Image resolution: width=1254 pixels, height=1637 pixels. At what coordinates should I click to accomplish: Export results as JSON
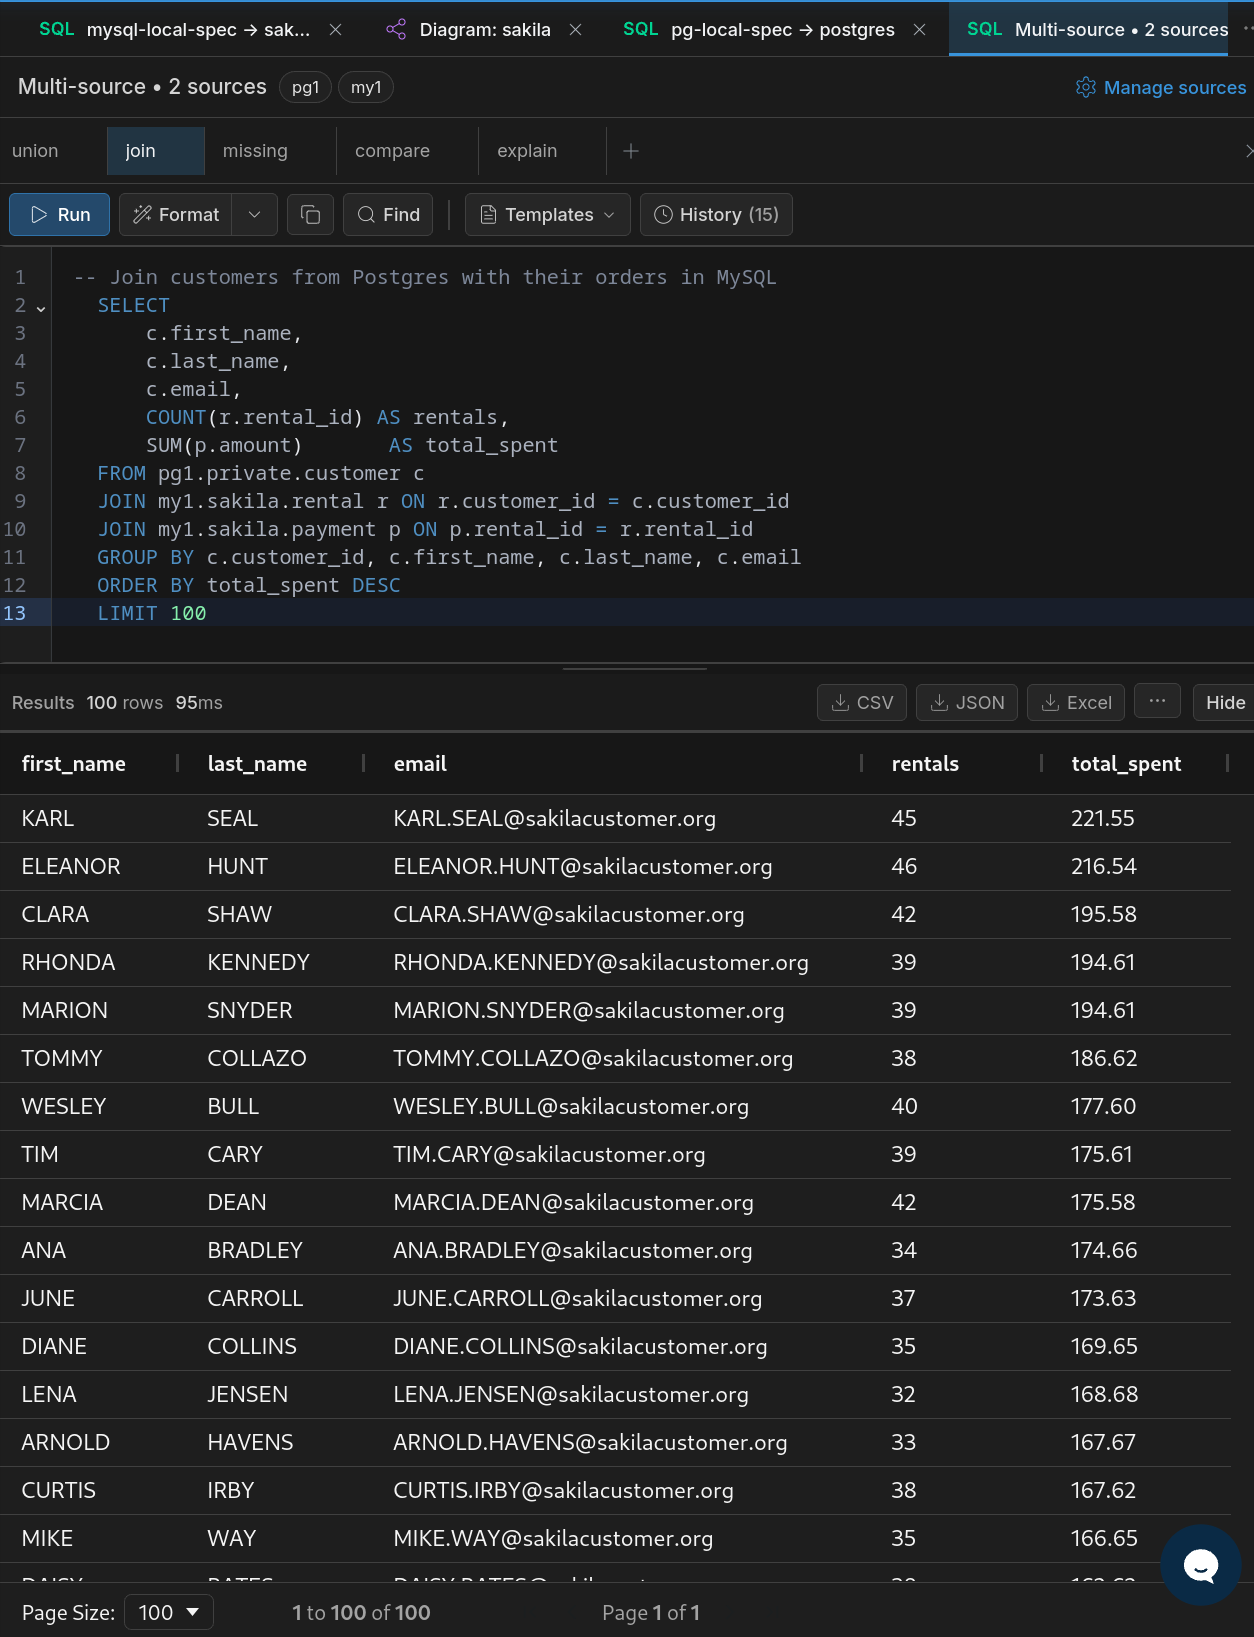(967, 703)
